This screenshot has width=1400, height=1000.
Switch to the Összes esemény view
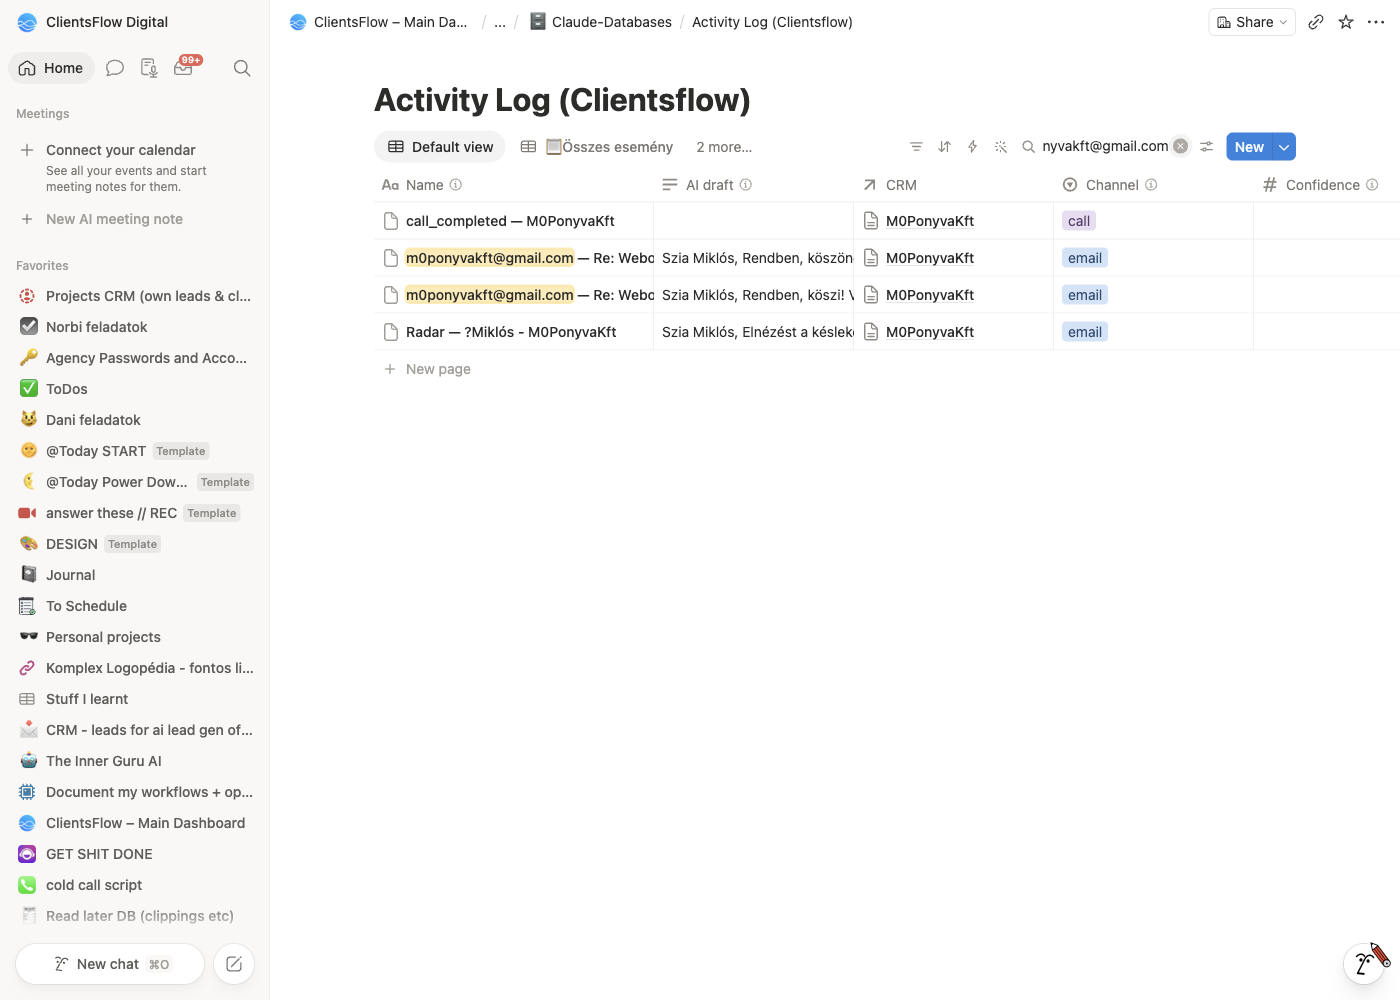coord(597,147)
